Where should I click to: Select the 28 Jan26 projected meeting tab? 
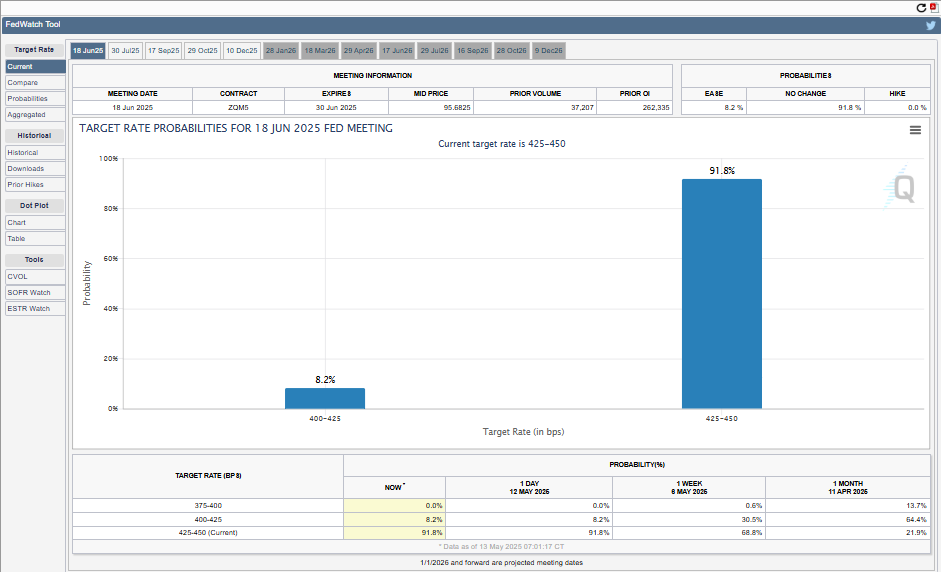[x=280, y=50]
